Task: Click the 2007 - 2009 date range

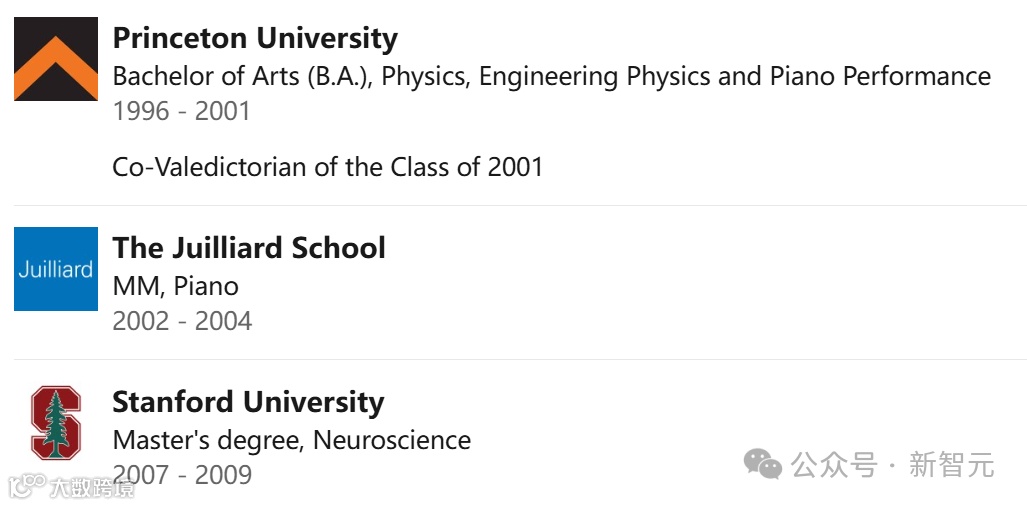Action: [x=182, y=475]
